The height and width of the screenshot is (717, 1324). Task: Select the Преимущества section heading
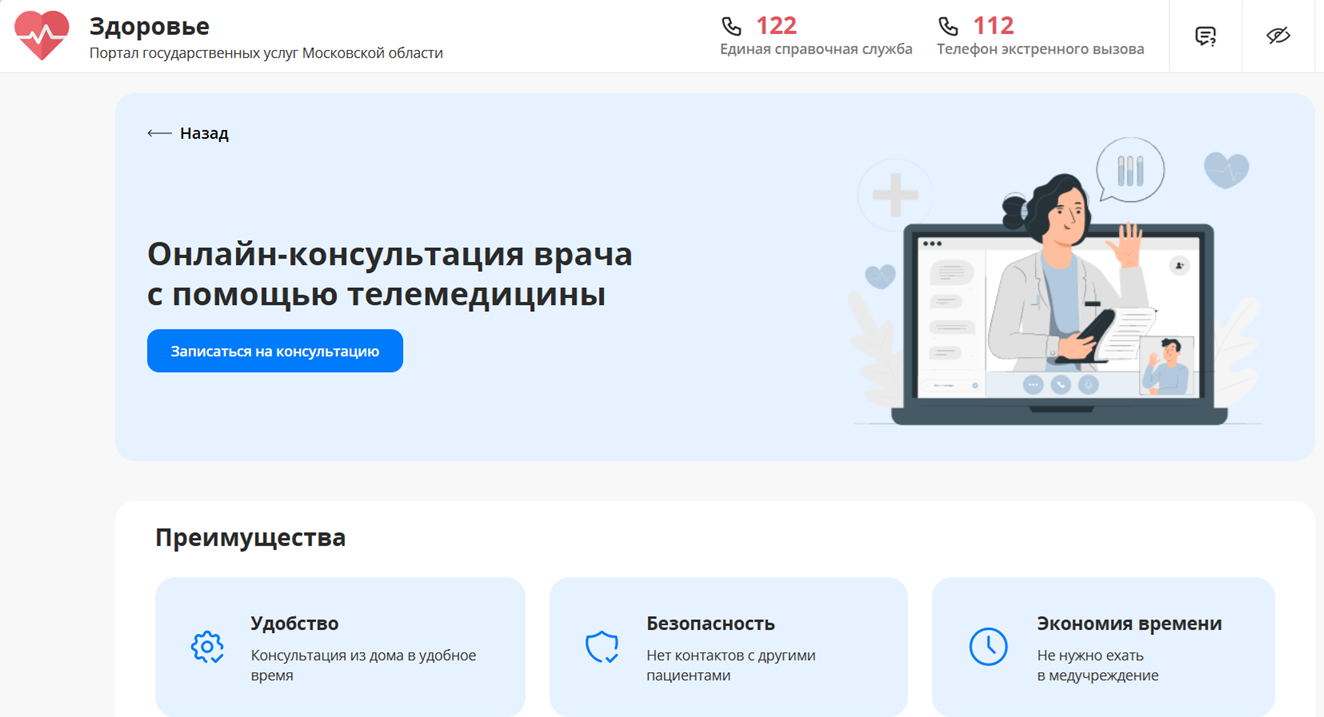click(250, 537)
